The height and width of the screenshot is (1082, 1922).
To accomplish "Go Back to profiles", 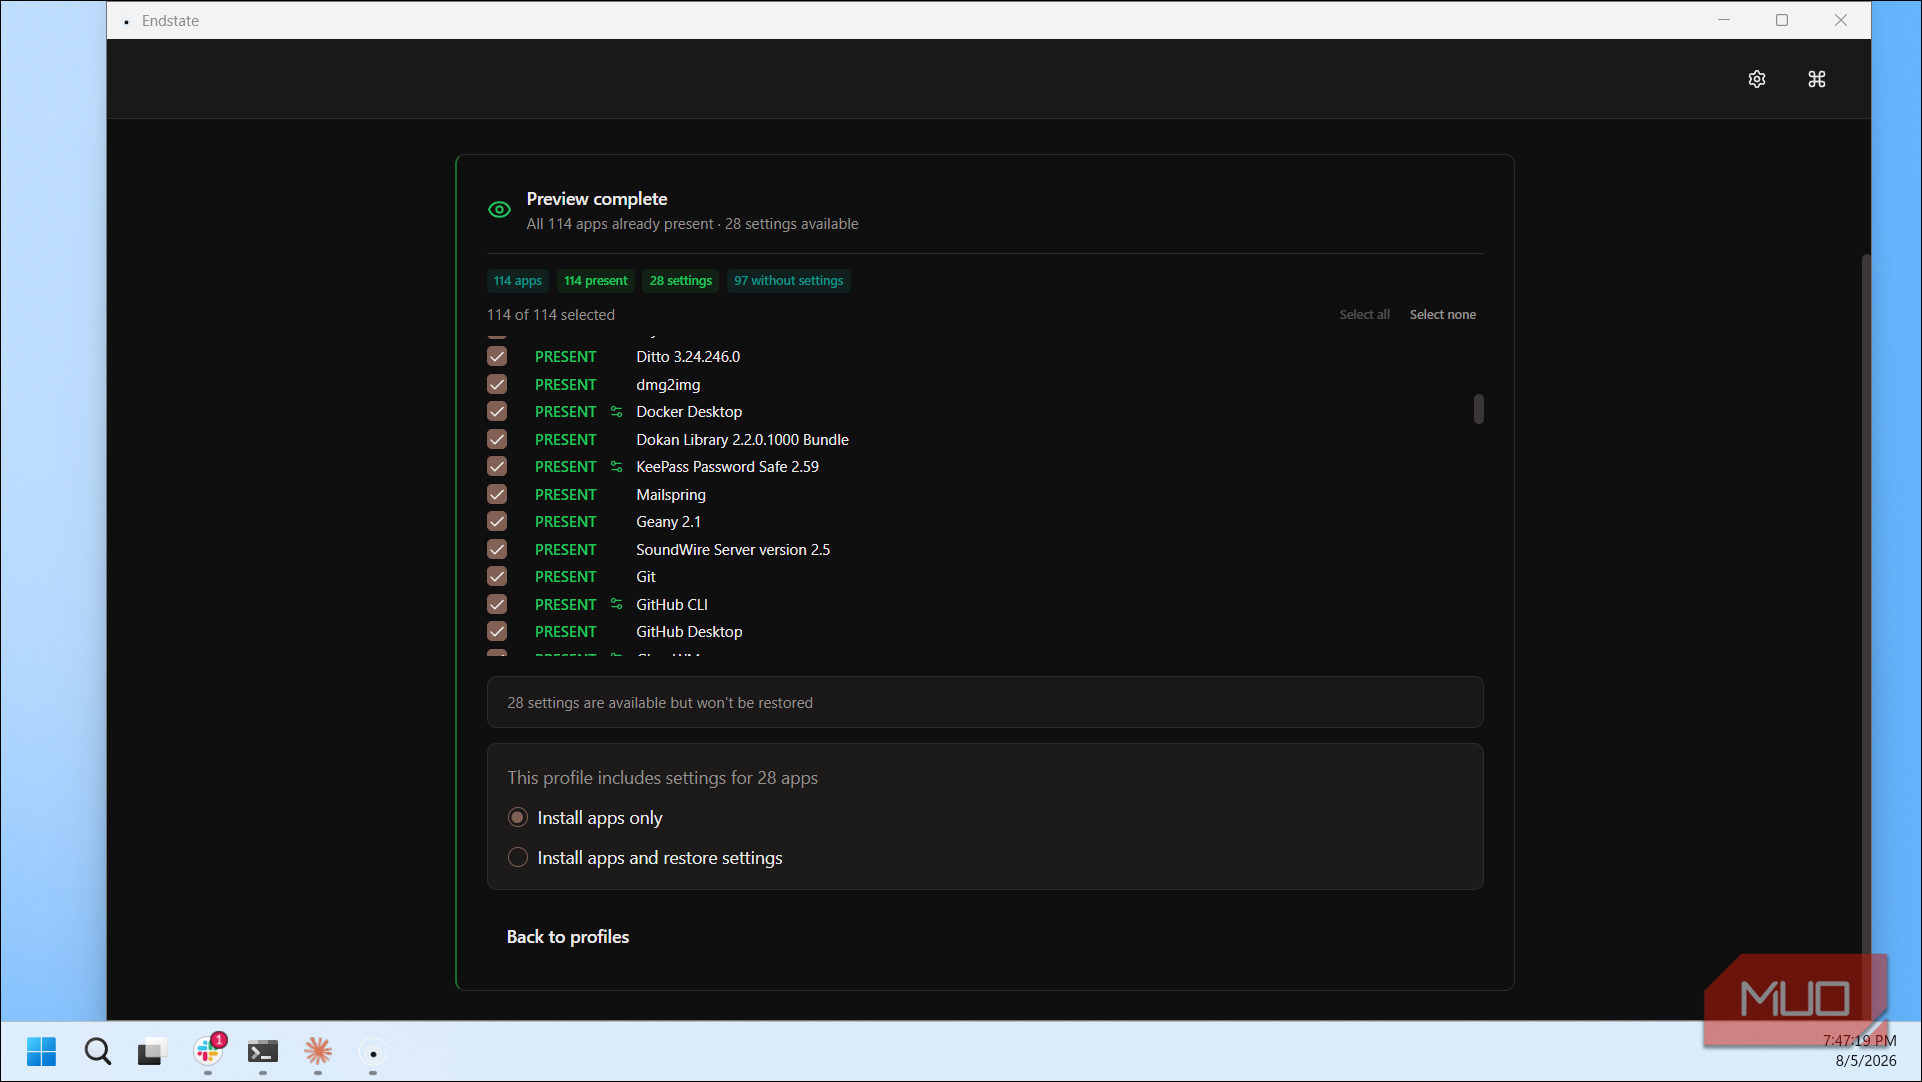I will tap(568, 937).
